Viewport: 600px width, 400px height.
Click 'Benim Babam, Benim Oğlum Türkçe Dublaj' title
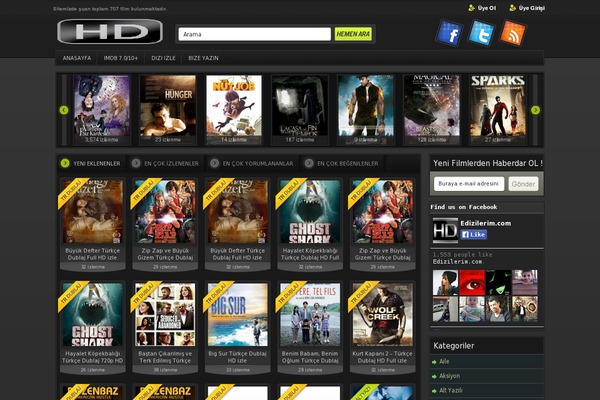coord(310,357)
